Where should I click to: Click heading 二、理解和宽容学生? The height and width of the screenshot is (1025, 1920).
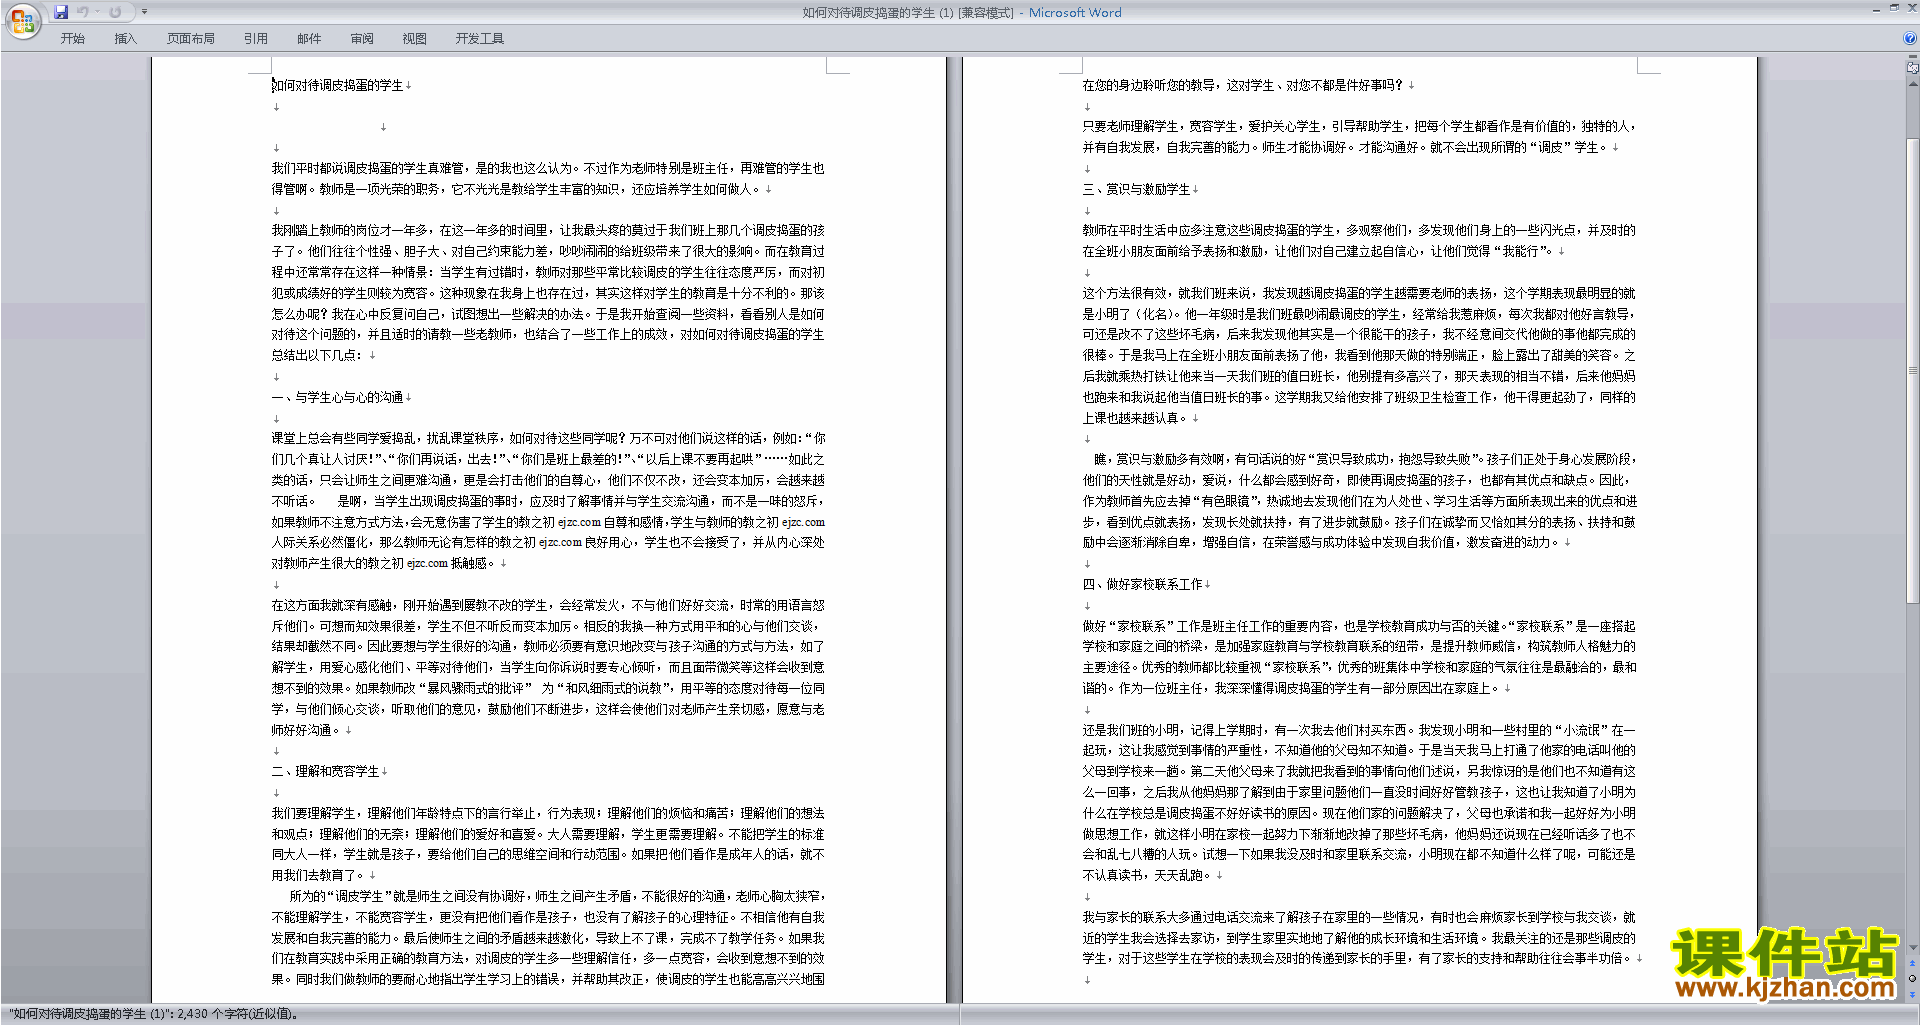pos(326,772)
